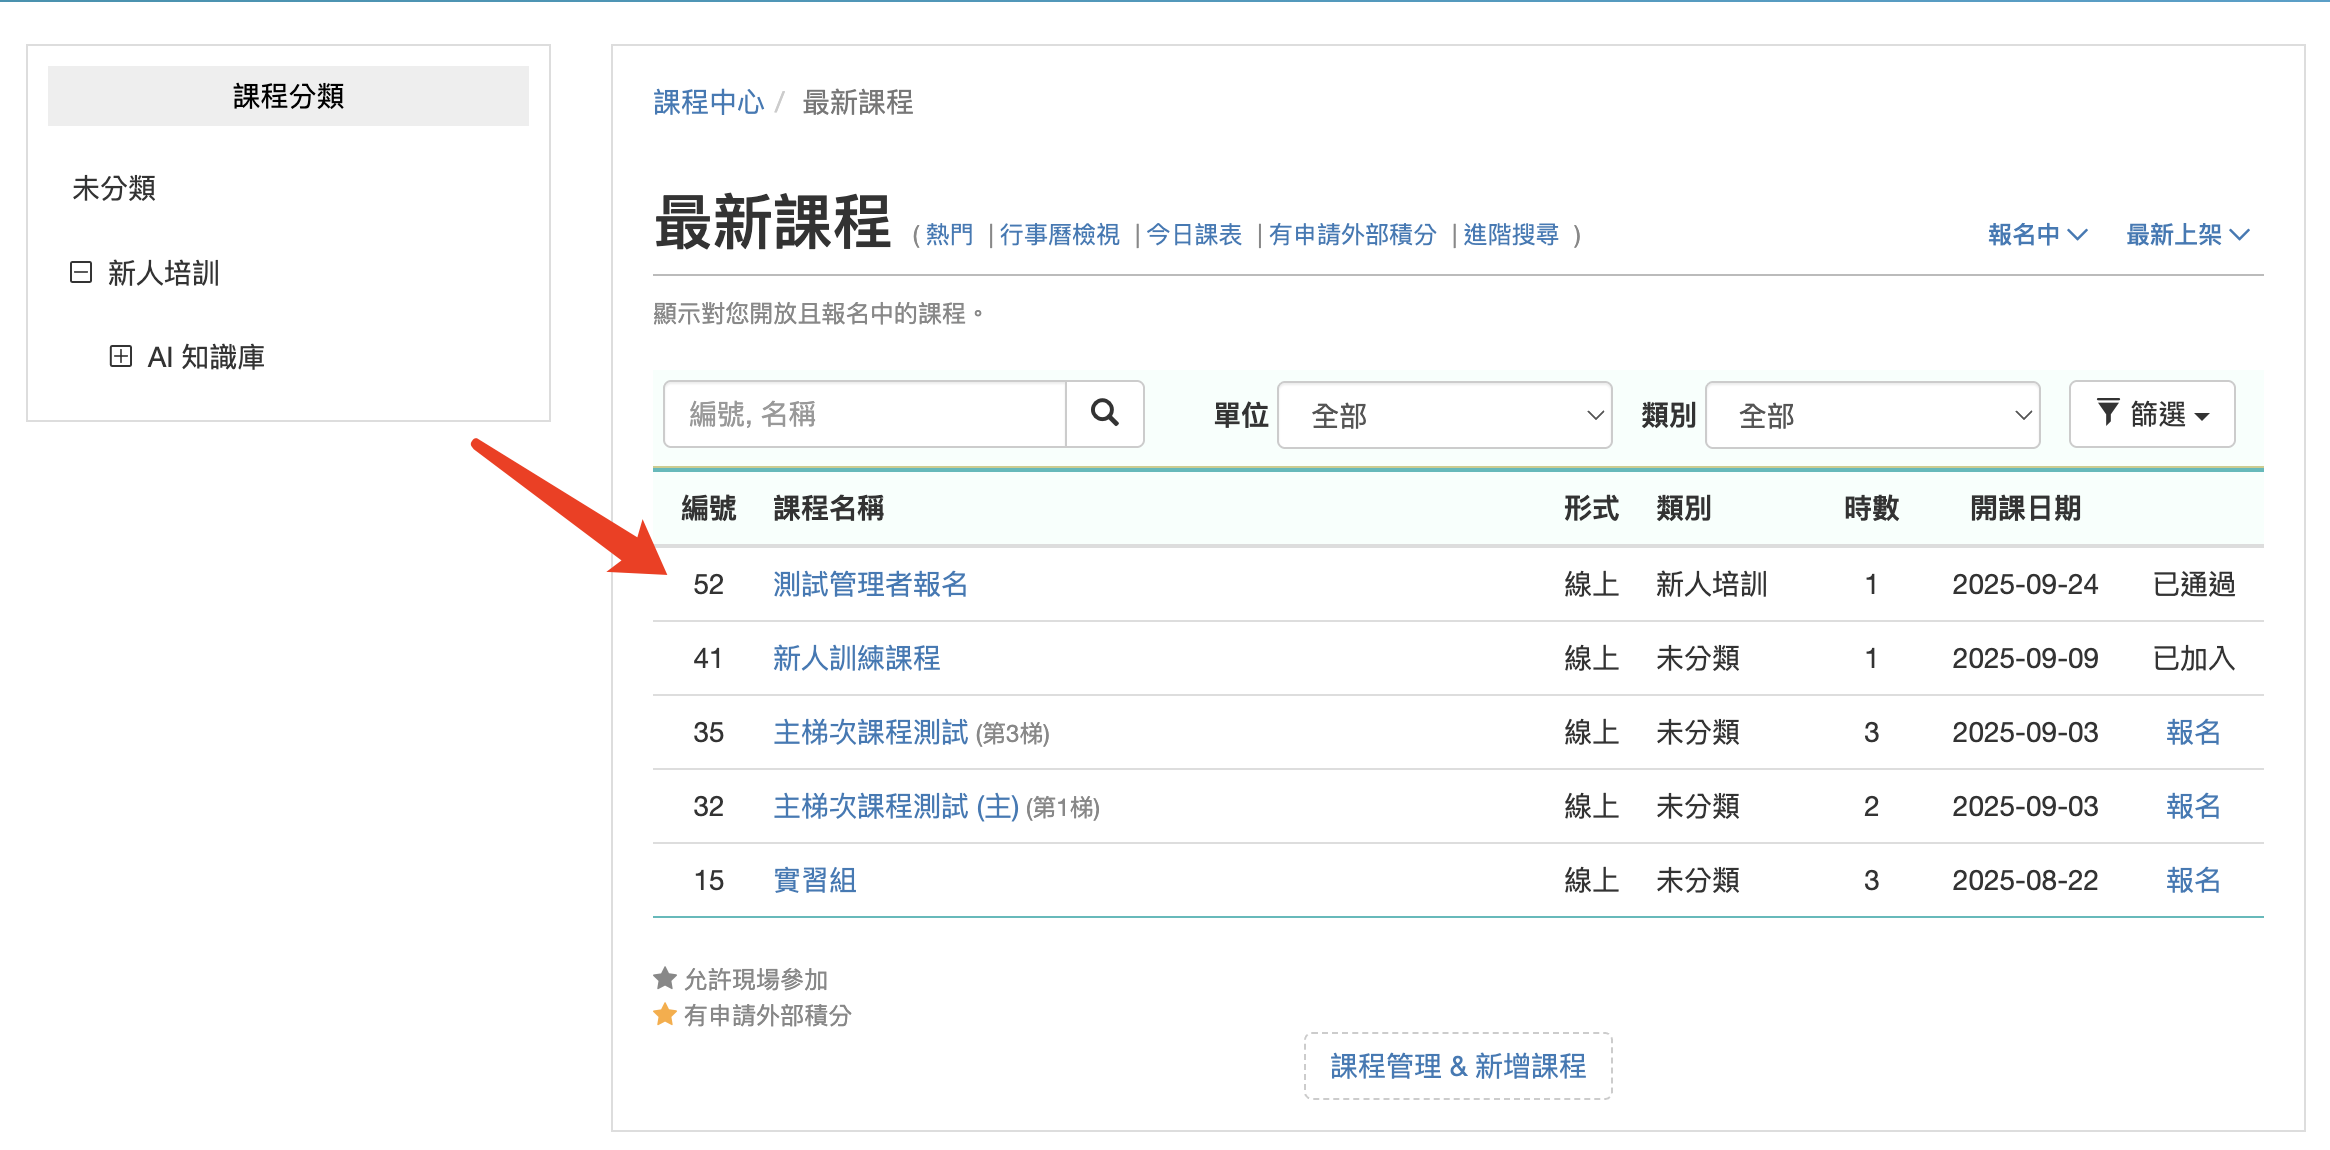
Task: Click 報名 for course 35
Action: click(2193, 732)
